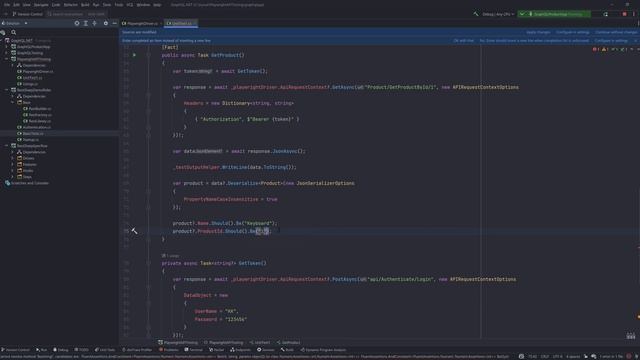Image resolution: width=640 pixels, height=360 pixels.
Task: Open the Problems tool window
Action: point(169,350)
